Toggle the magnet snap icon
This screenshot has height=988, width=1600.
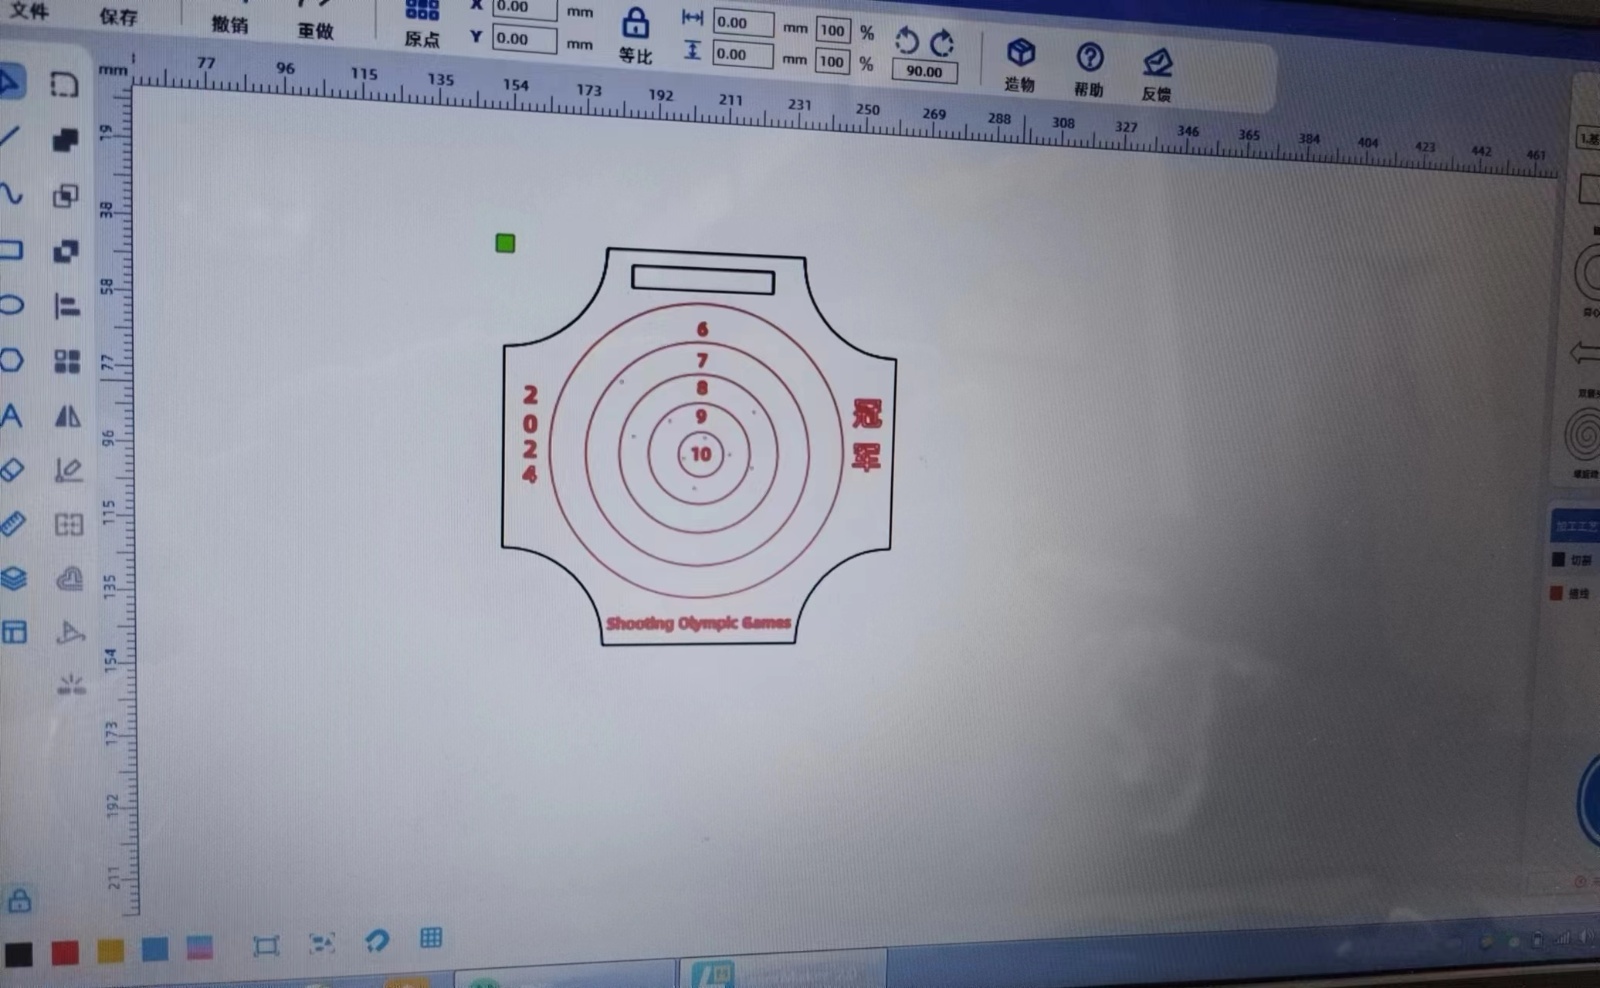(x=376, y=941)
